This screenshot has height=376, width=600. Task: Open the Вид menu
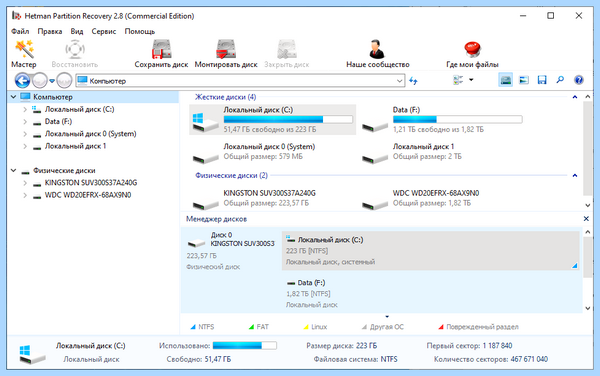[77, 31]
